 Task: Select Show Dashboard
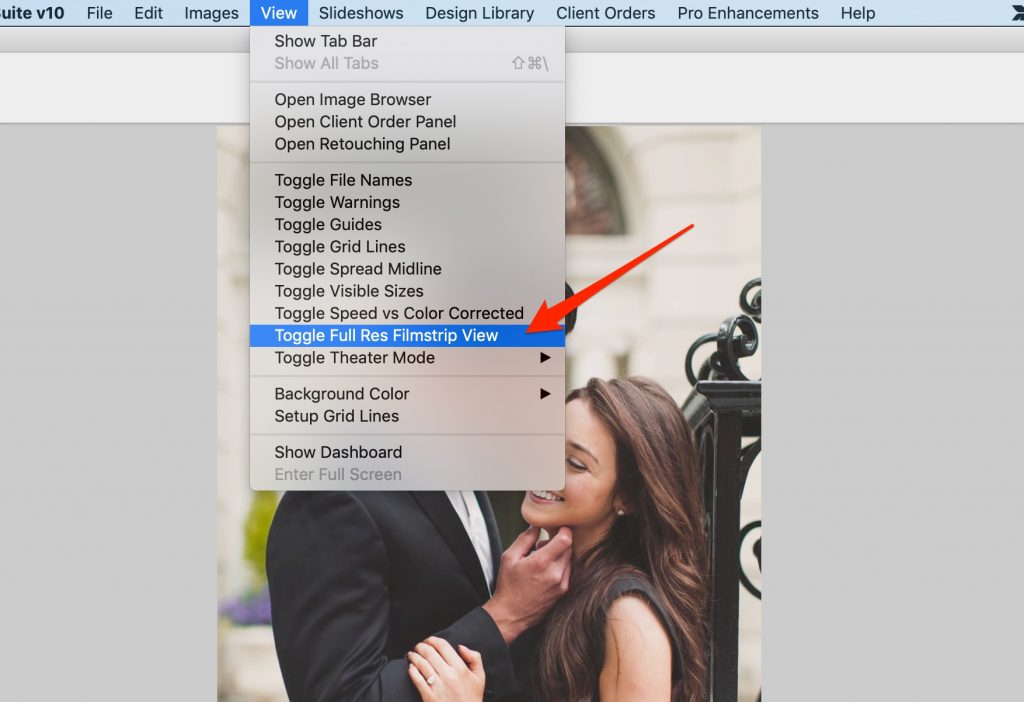(408, 452)
